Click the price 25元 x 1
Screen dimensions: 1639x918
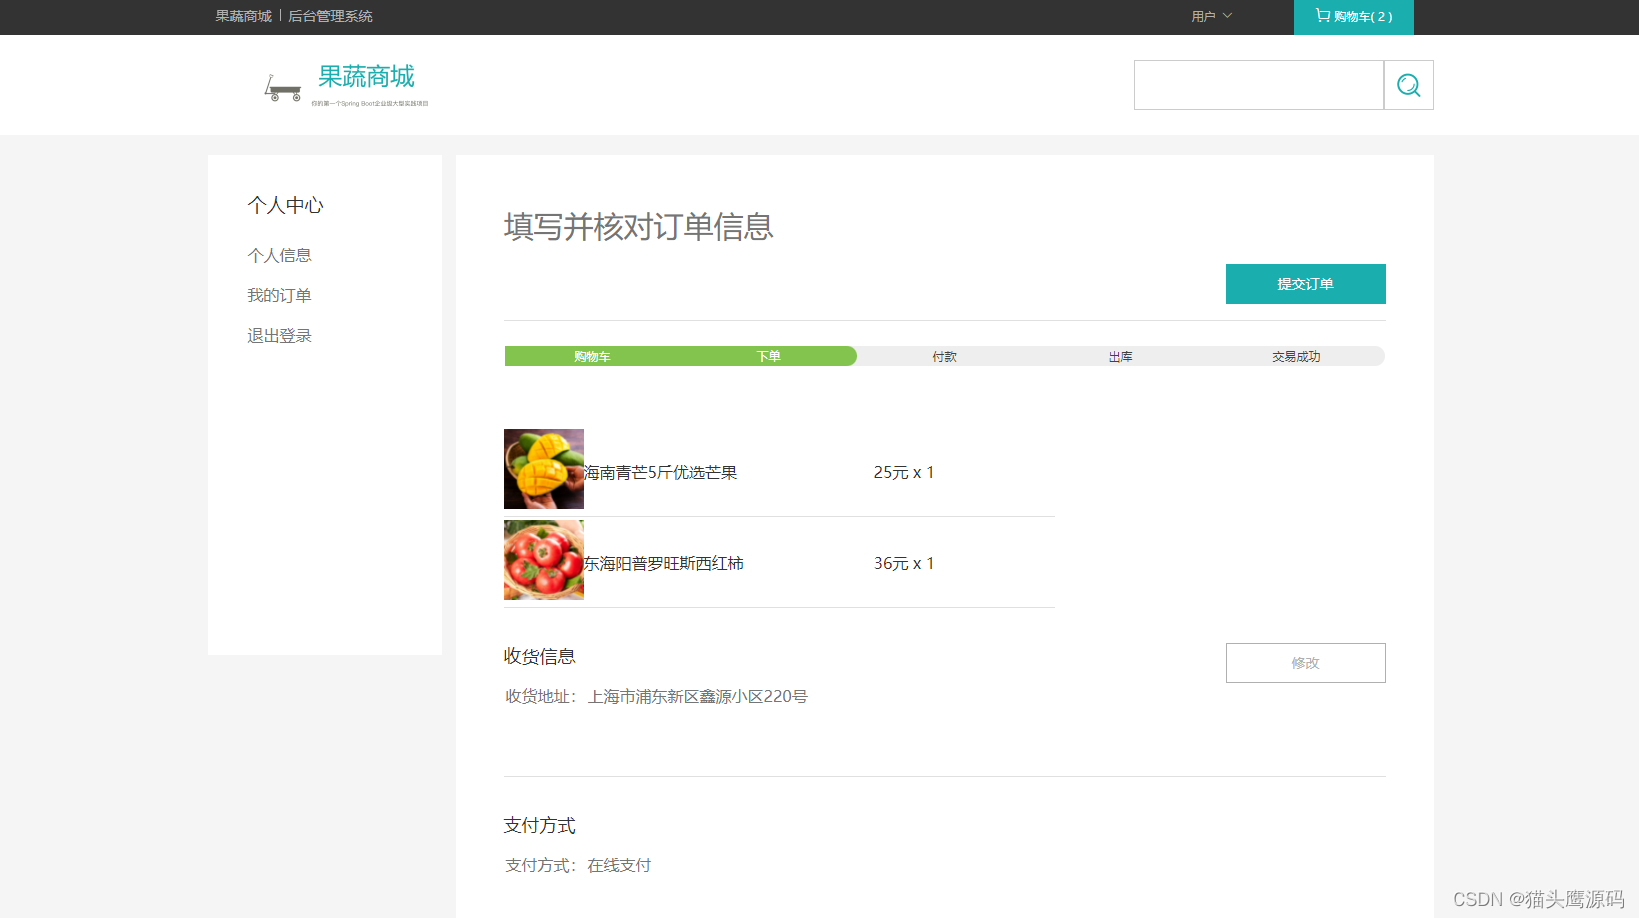(x=904, y=473)
